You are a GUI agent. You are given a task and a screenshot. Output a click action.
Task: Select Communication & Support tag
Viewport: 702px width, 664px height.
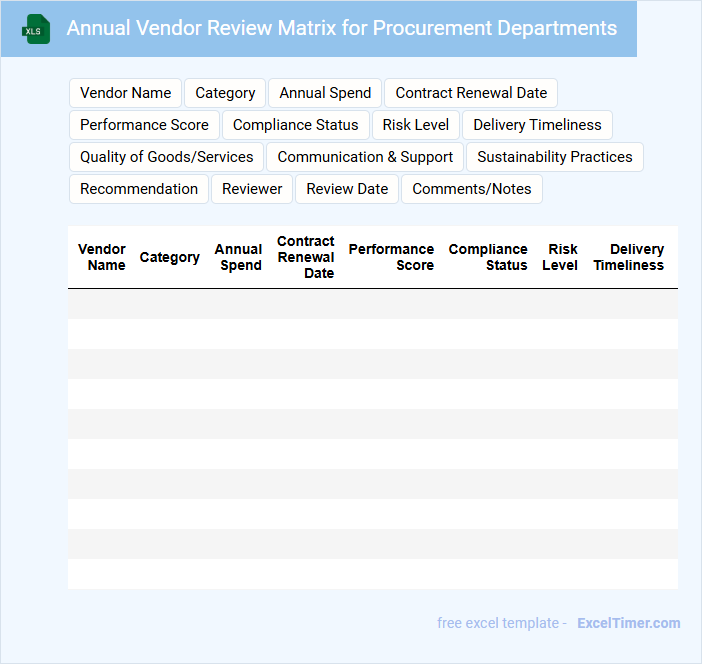coord(365,157)
